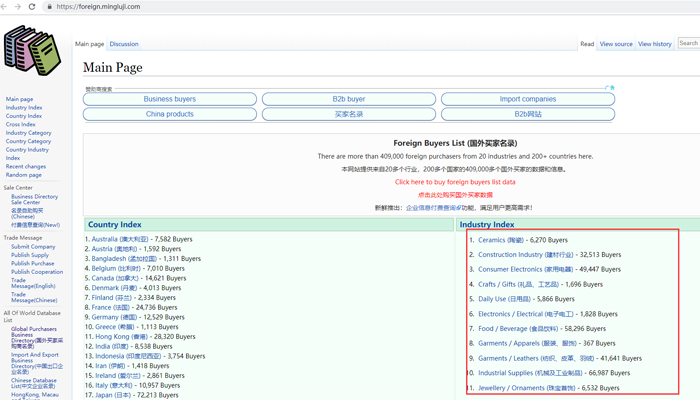Switch to the Discussion tab

pyautogui.click(x=124, y=44)
